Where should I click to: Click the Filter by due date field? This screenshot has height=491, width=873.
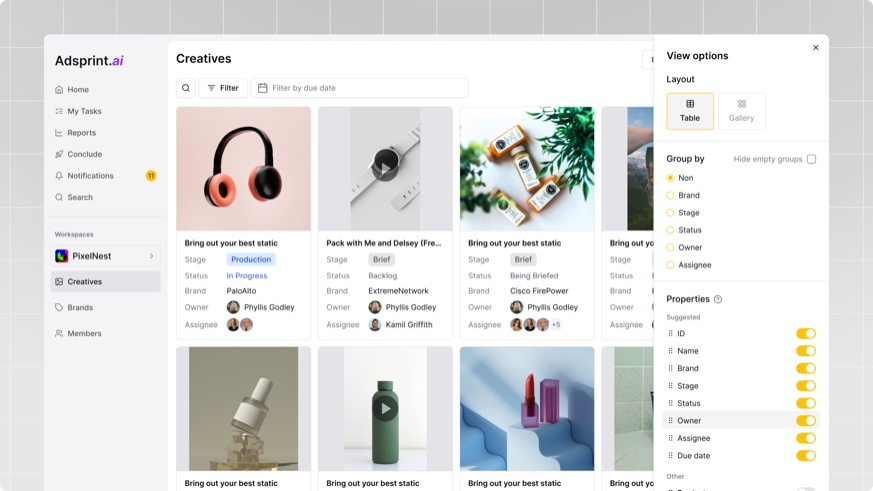coord(360,88)
